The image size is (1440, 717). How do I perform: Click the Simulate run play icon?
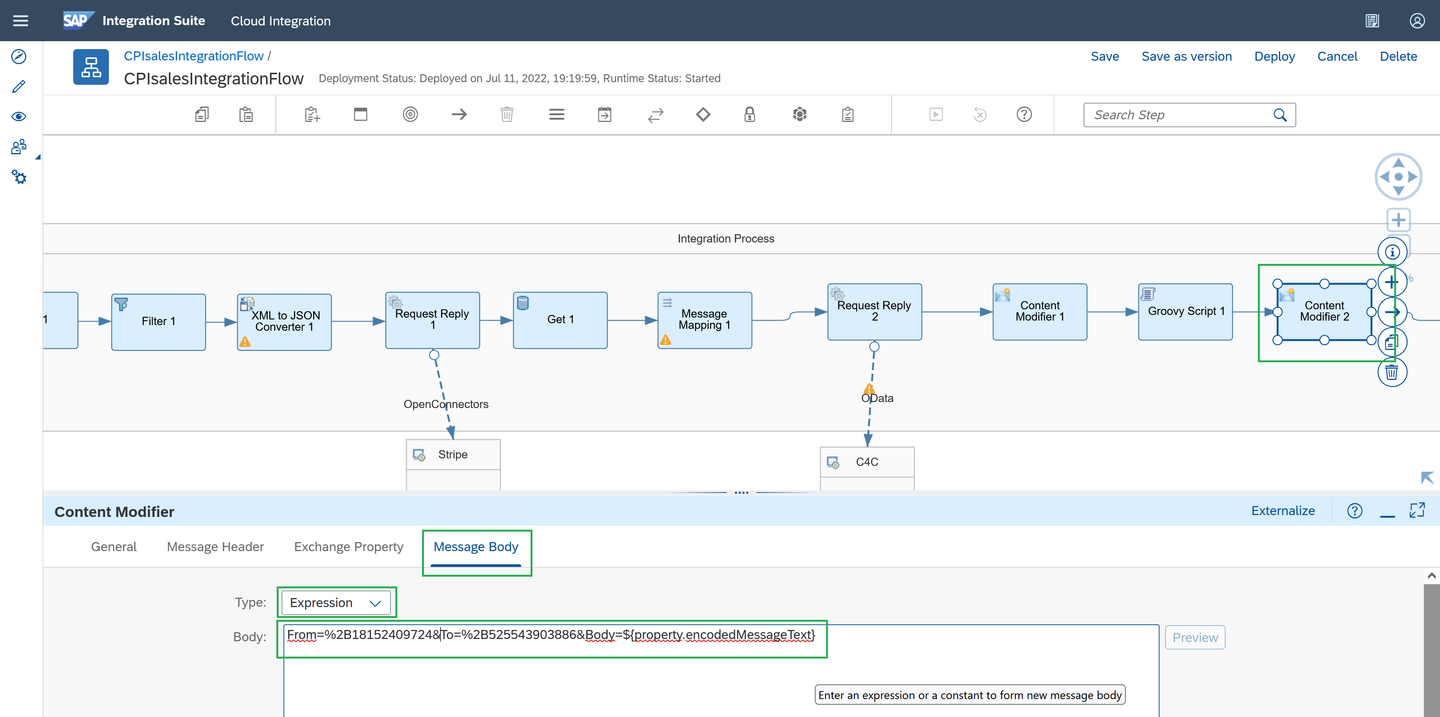[936, 115]
